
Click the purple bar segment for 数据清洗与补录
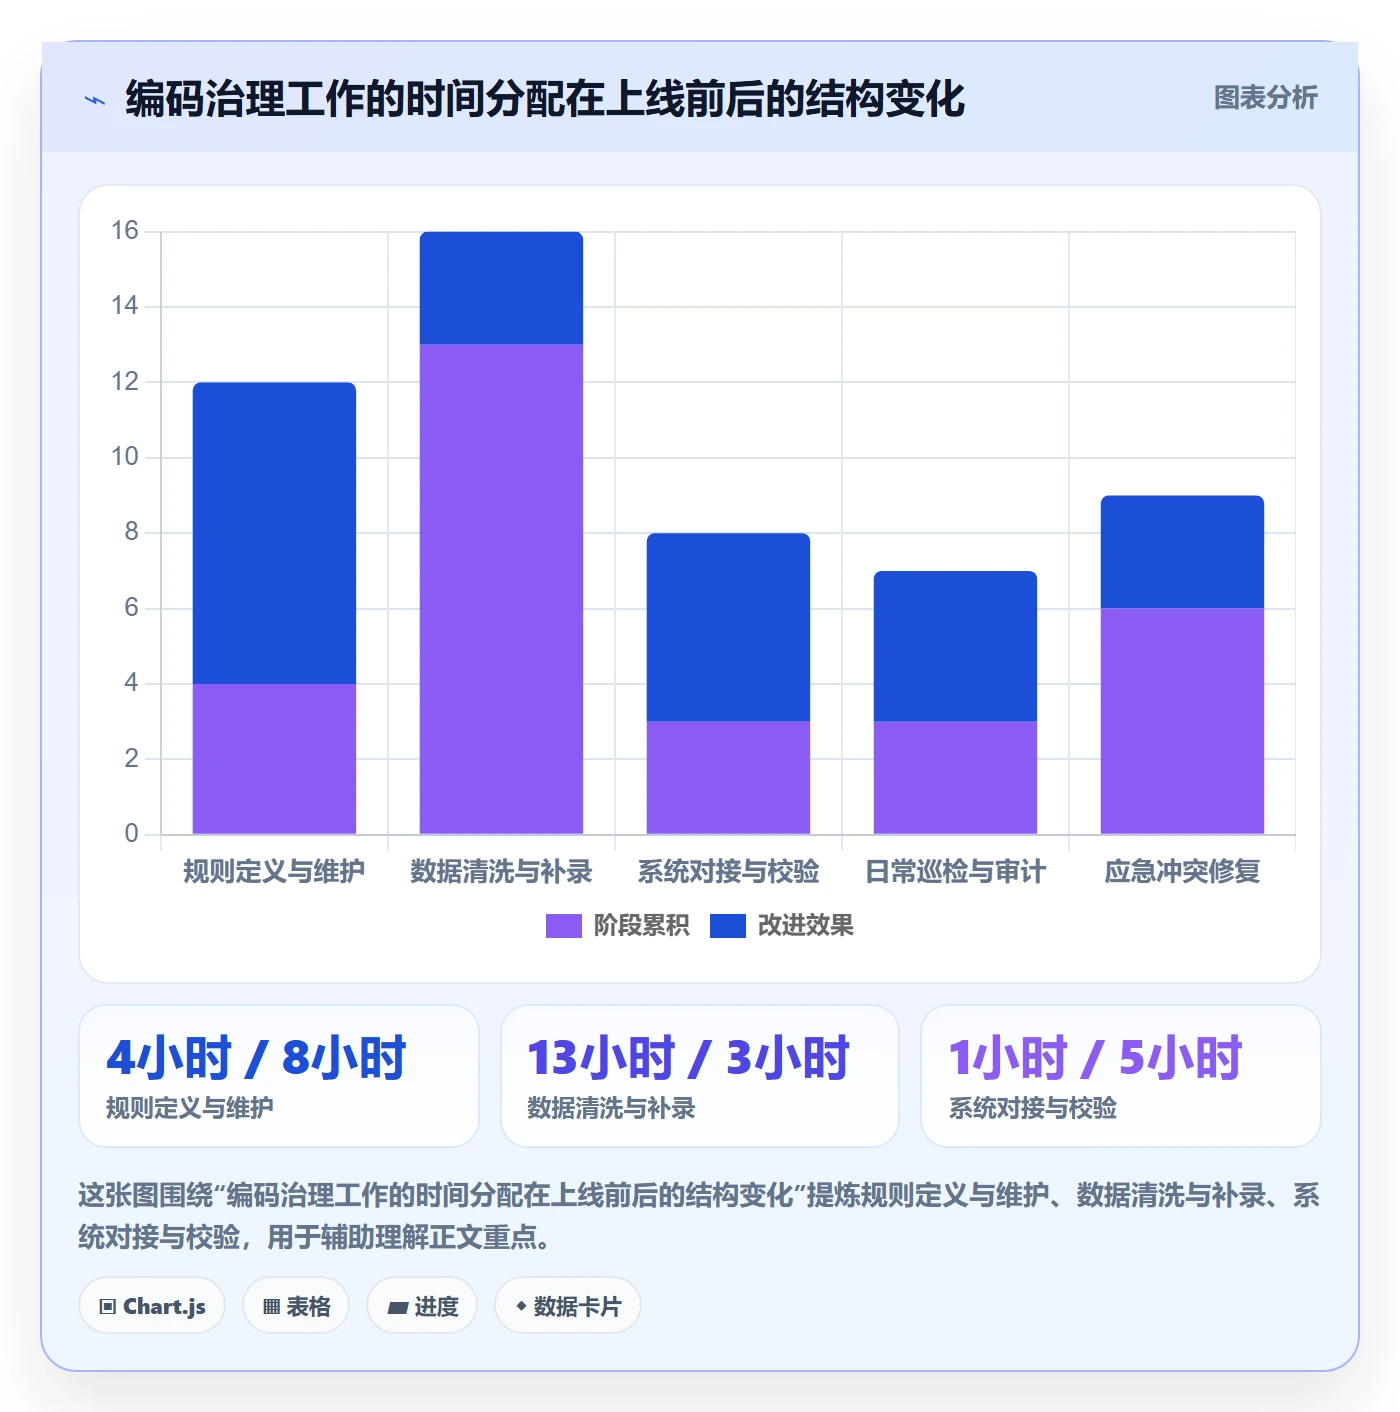501,589
